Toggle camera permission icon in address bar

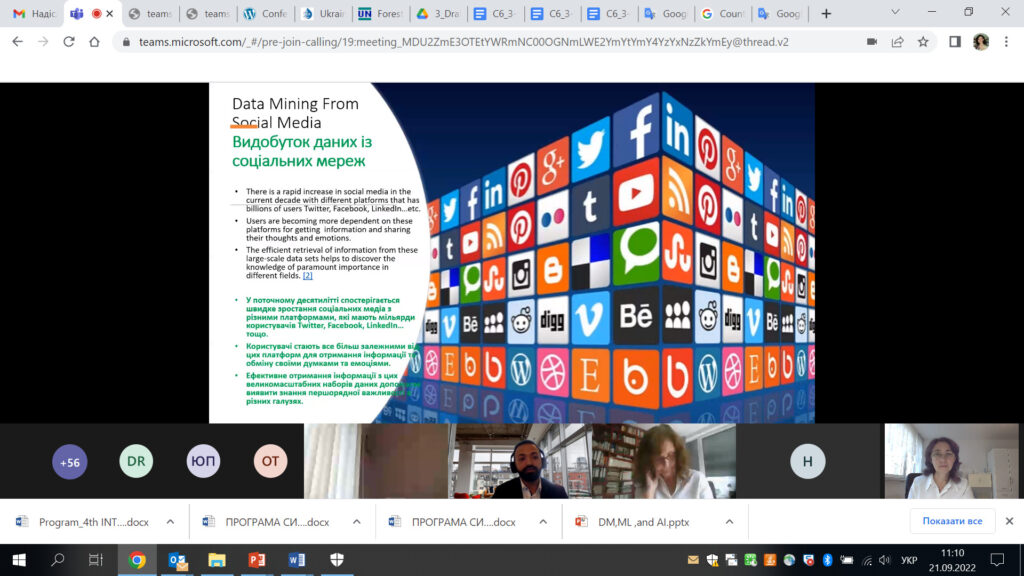coord(871,42)
